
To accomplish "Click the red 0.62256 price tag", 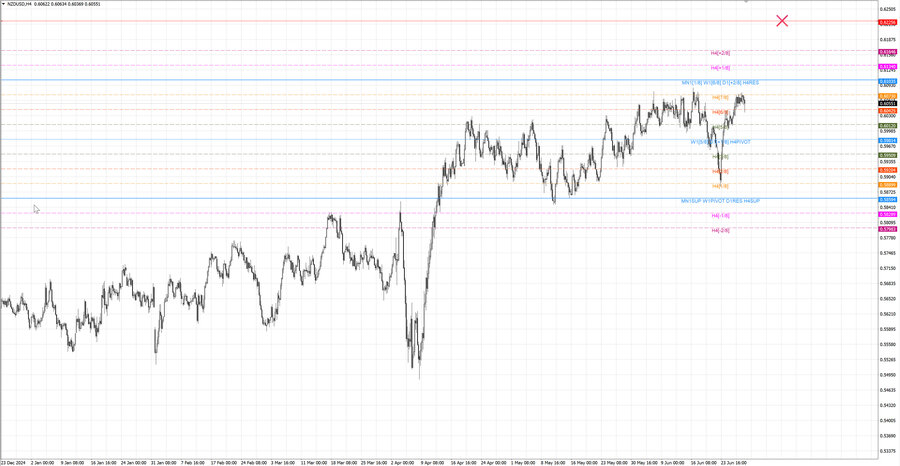I will click(x=887, y=22).
